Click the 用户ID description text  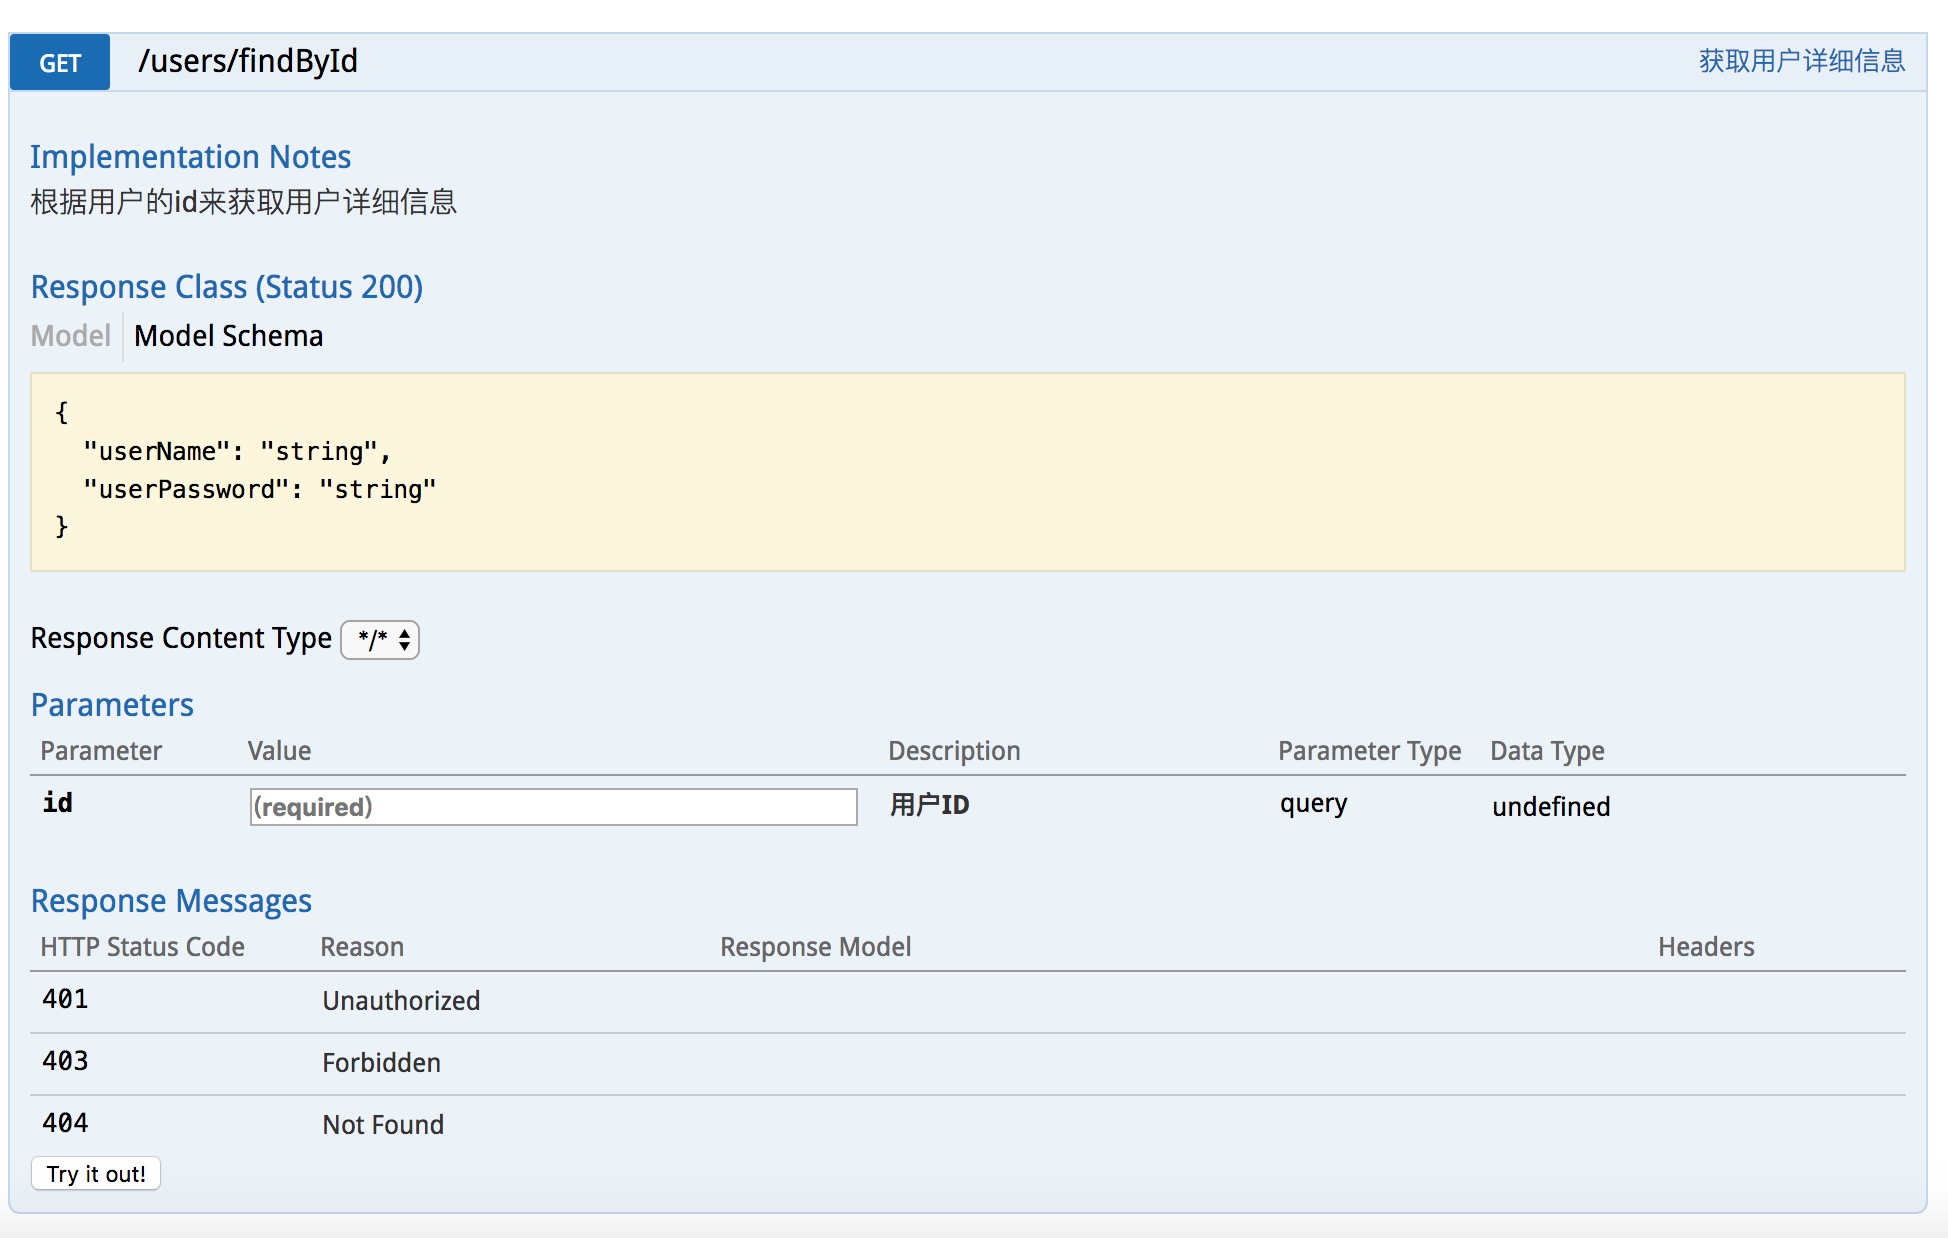929,805
